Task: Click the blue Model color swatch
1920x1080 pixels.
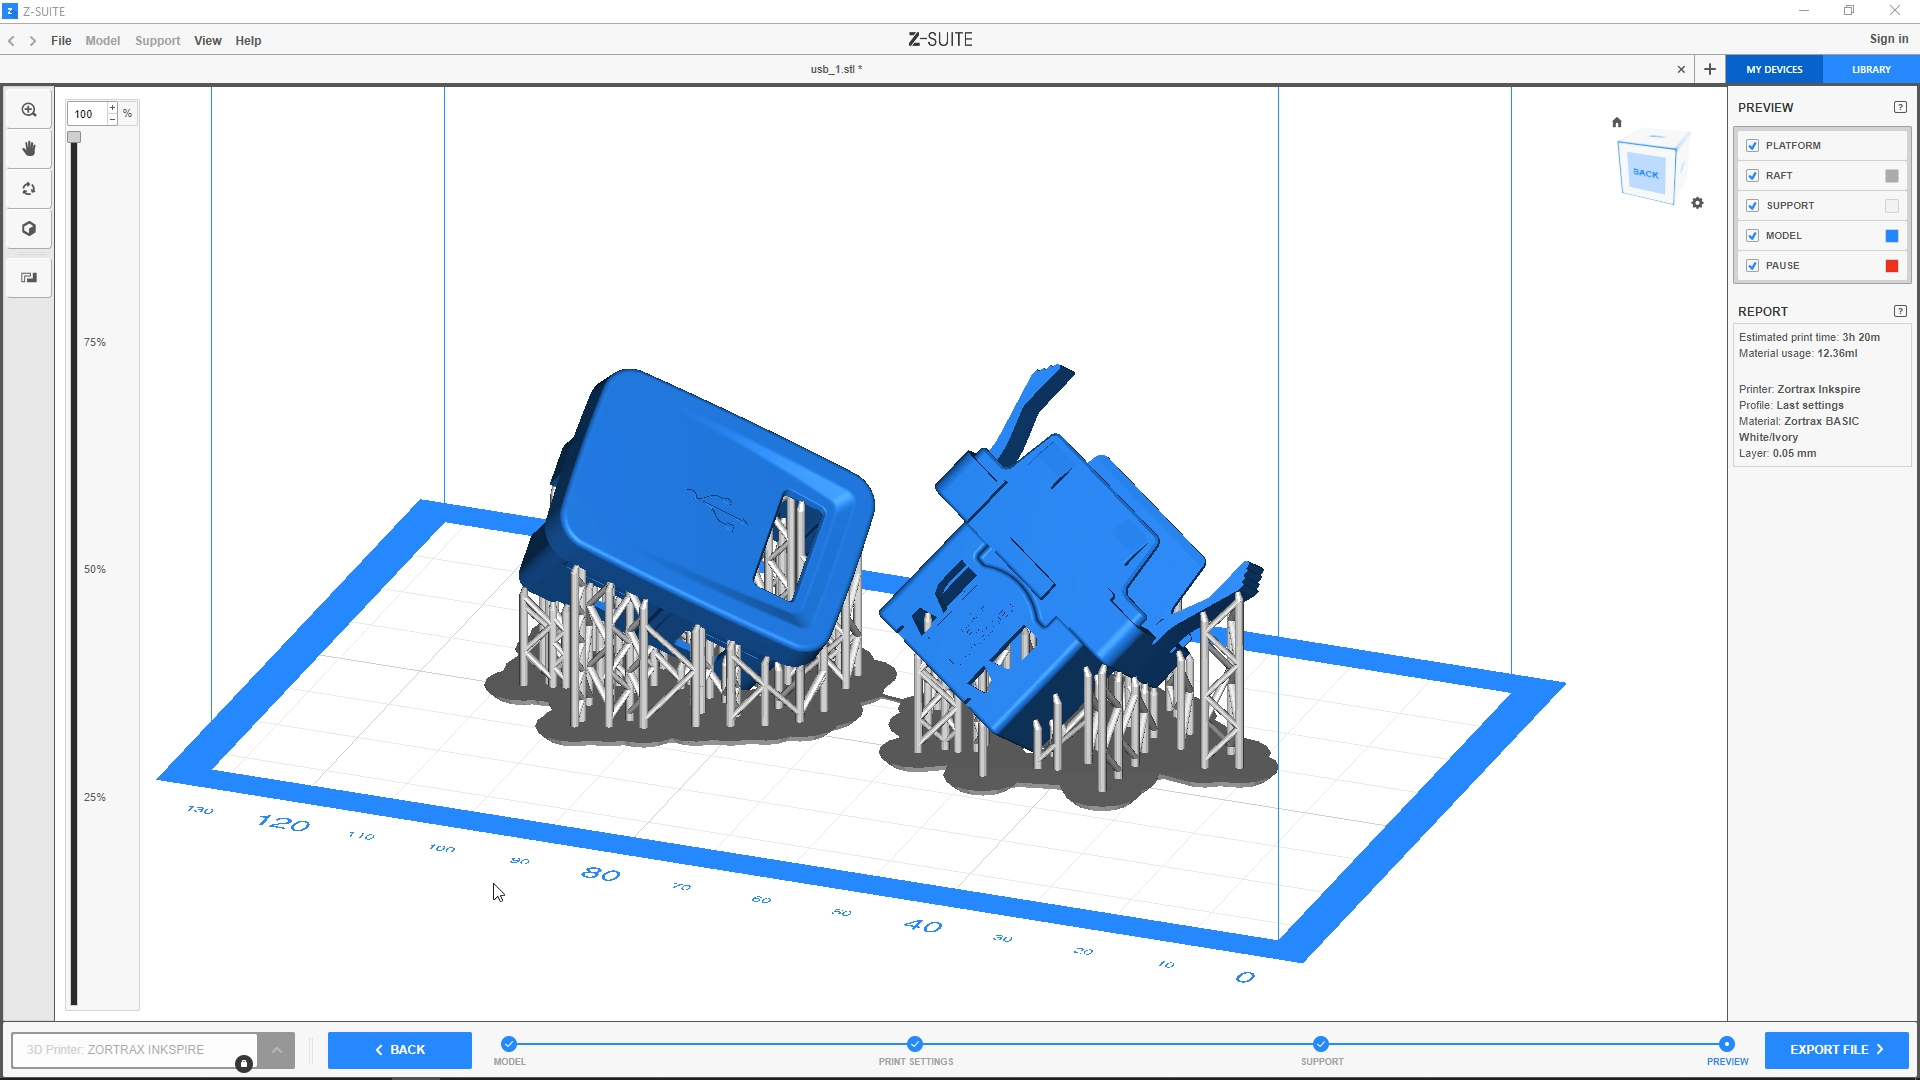Action: coord(1891,236)
